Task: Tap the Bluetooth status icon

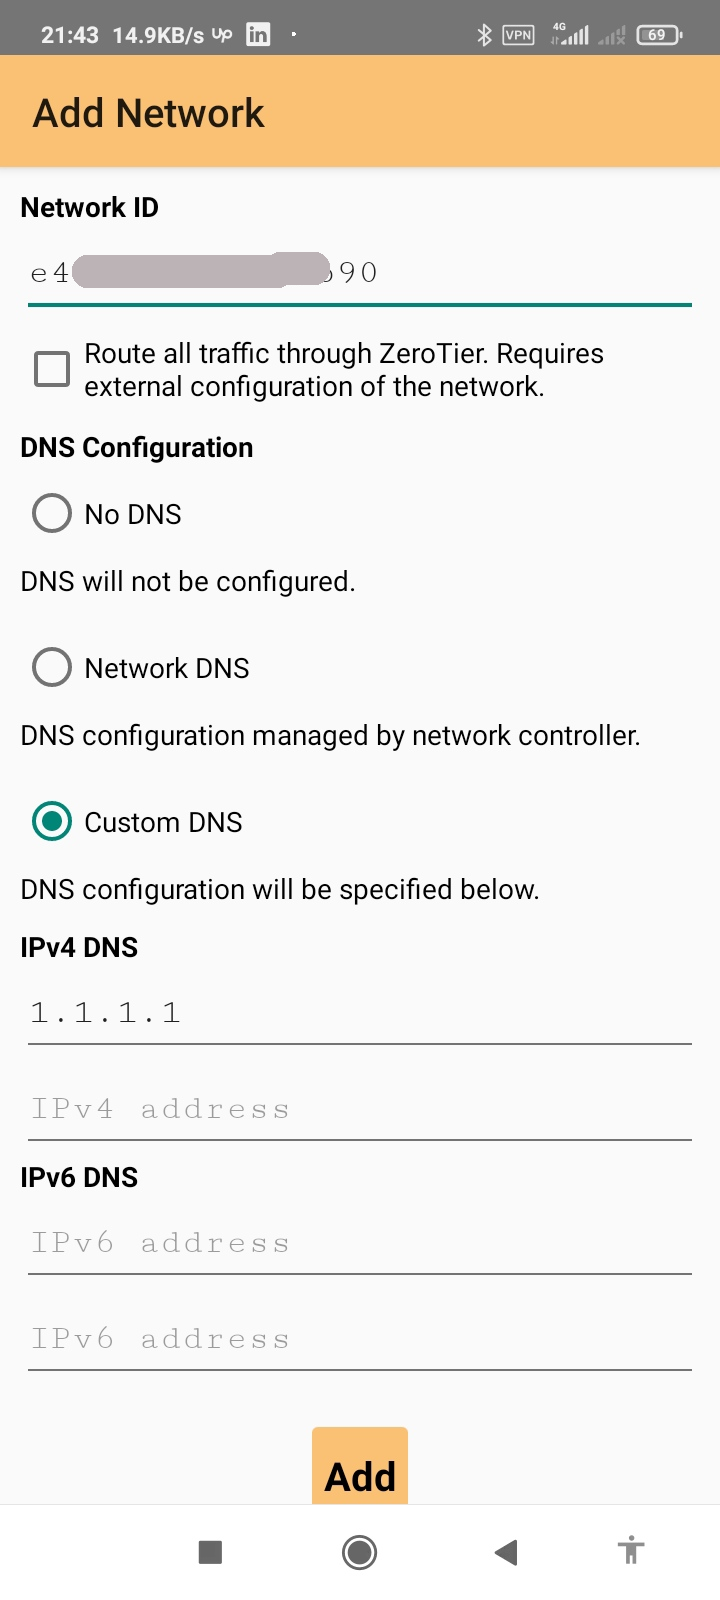Action: 484,35
